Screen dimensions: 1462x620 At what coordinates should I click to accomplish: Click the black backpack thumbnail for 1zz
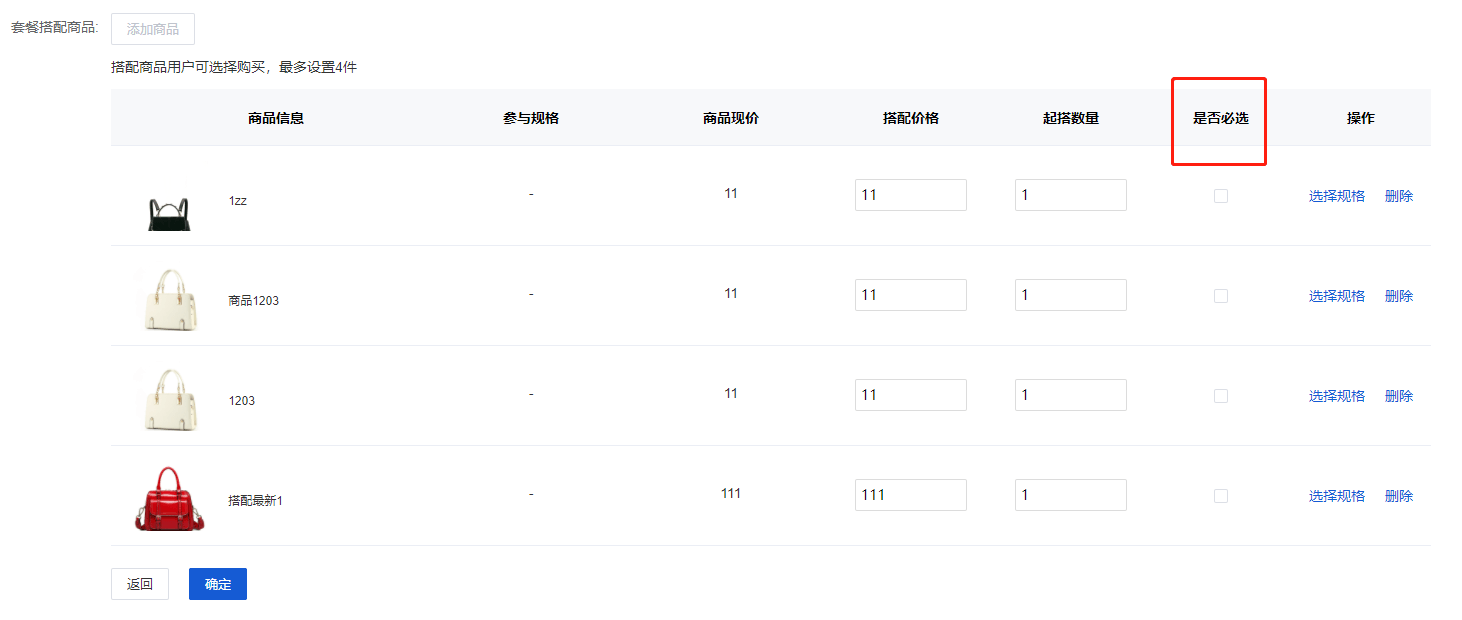coord(169,213)
